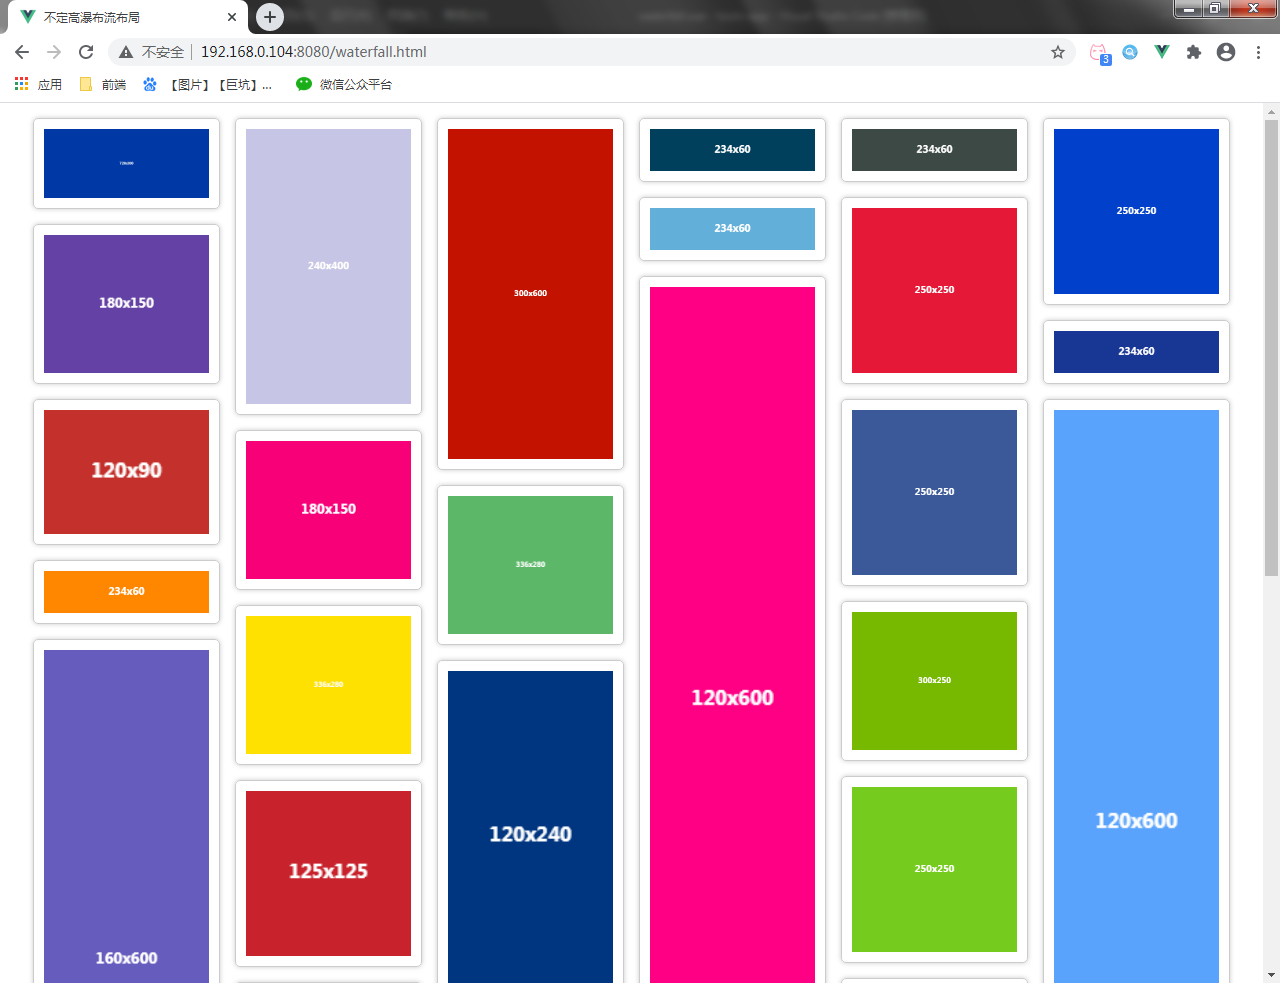1280x983 pixels.
Task: Open the 【图片】【巨坑】 bookmark
Action: tap(208, 85)
